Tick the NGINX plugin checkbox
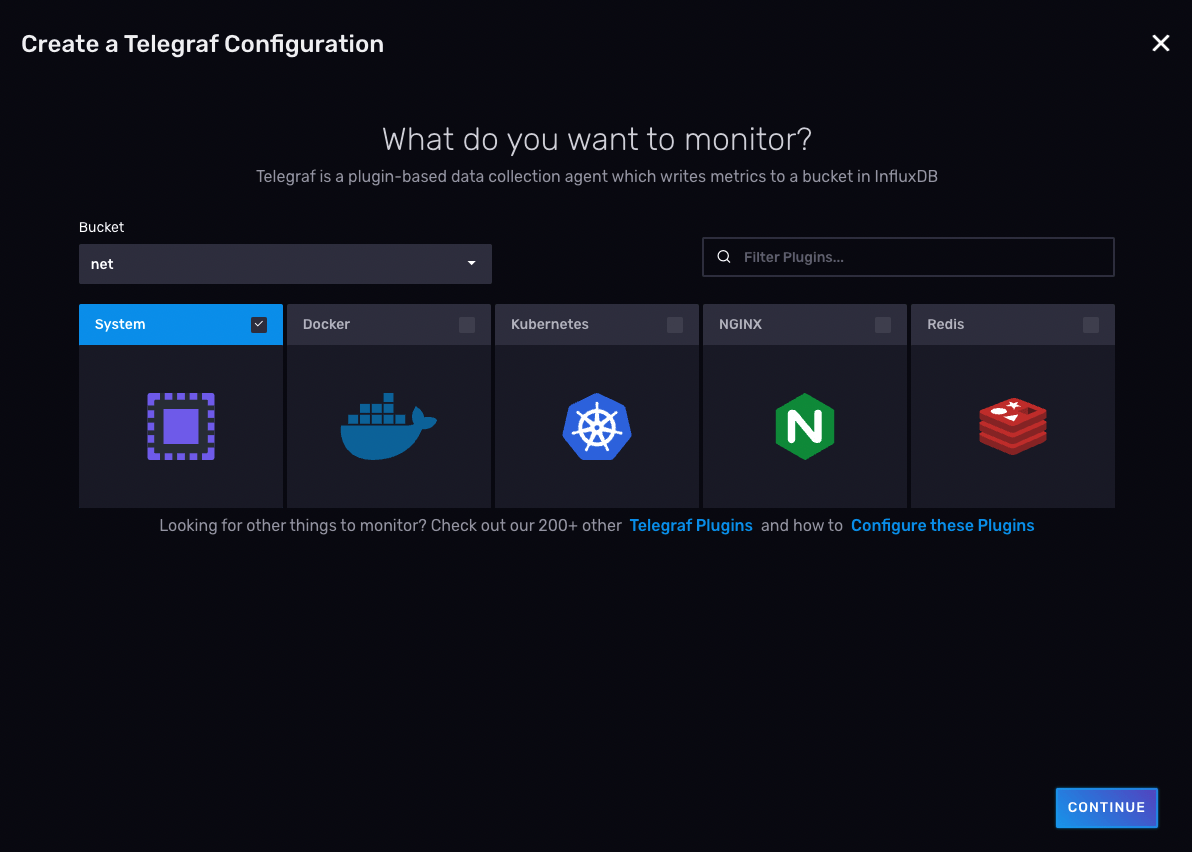 pyautogui.click(x=883, y=325)
